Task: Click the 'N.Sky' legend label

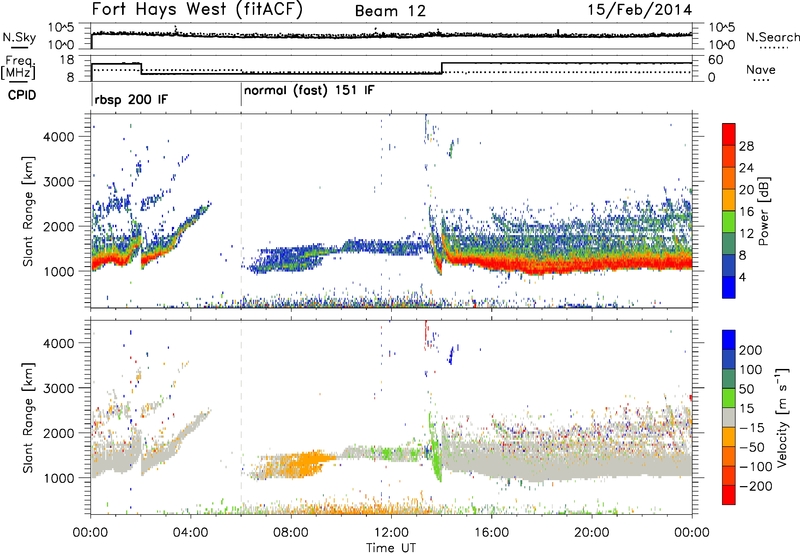Action: click(x=19, y=37)
